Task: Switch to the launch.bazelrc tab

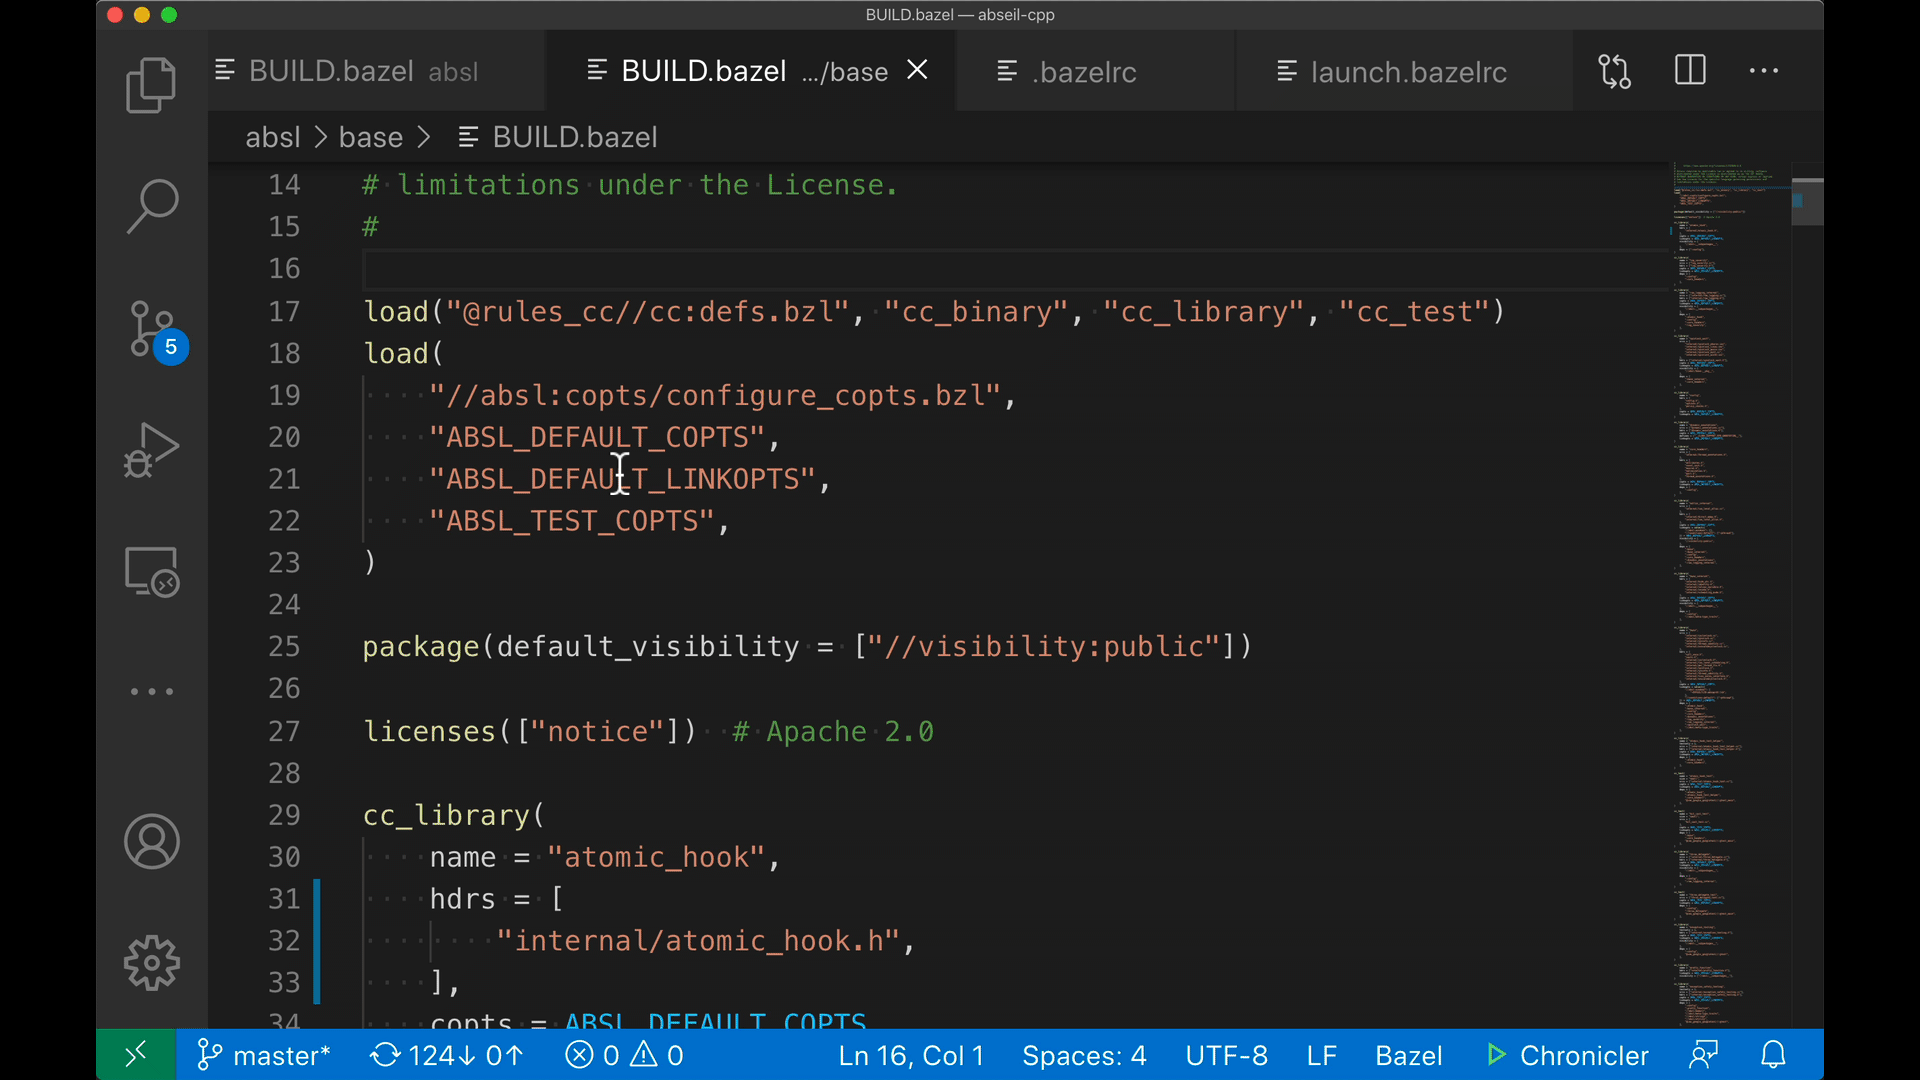Action: point(1408,72)
